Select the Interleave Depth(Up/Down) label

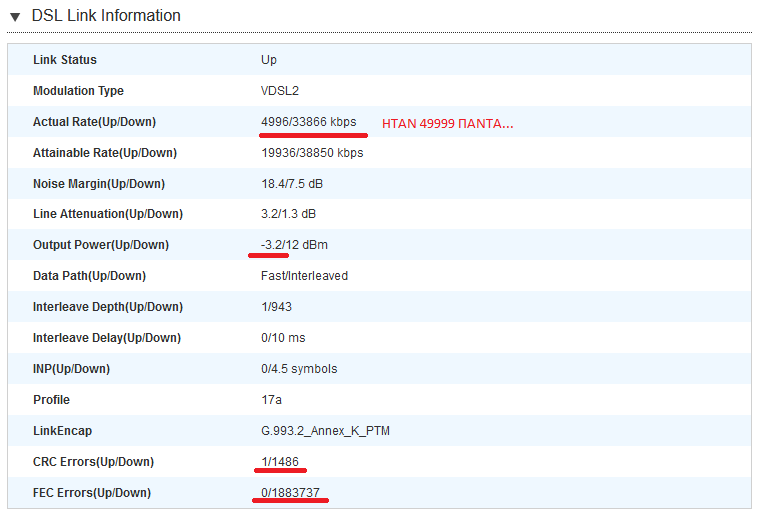tap(108, 307)
